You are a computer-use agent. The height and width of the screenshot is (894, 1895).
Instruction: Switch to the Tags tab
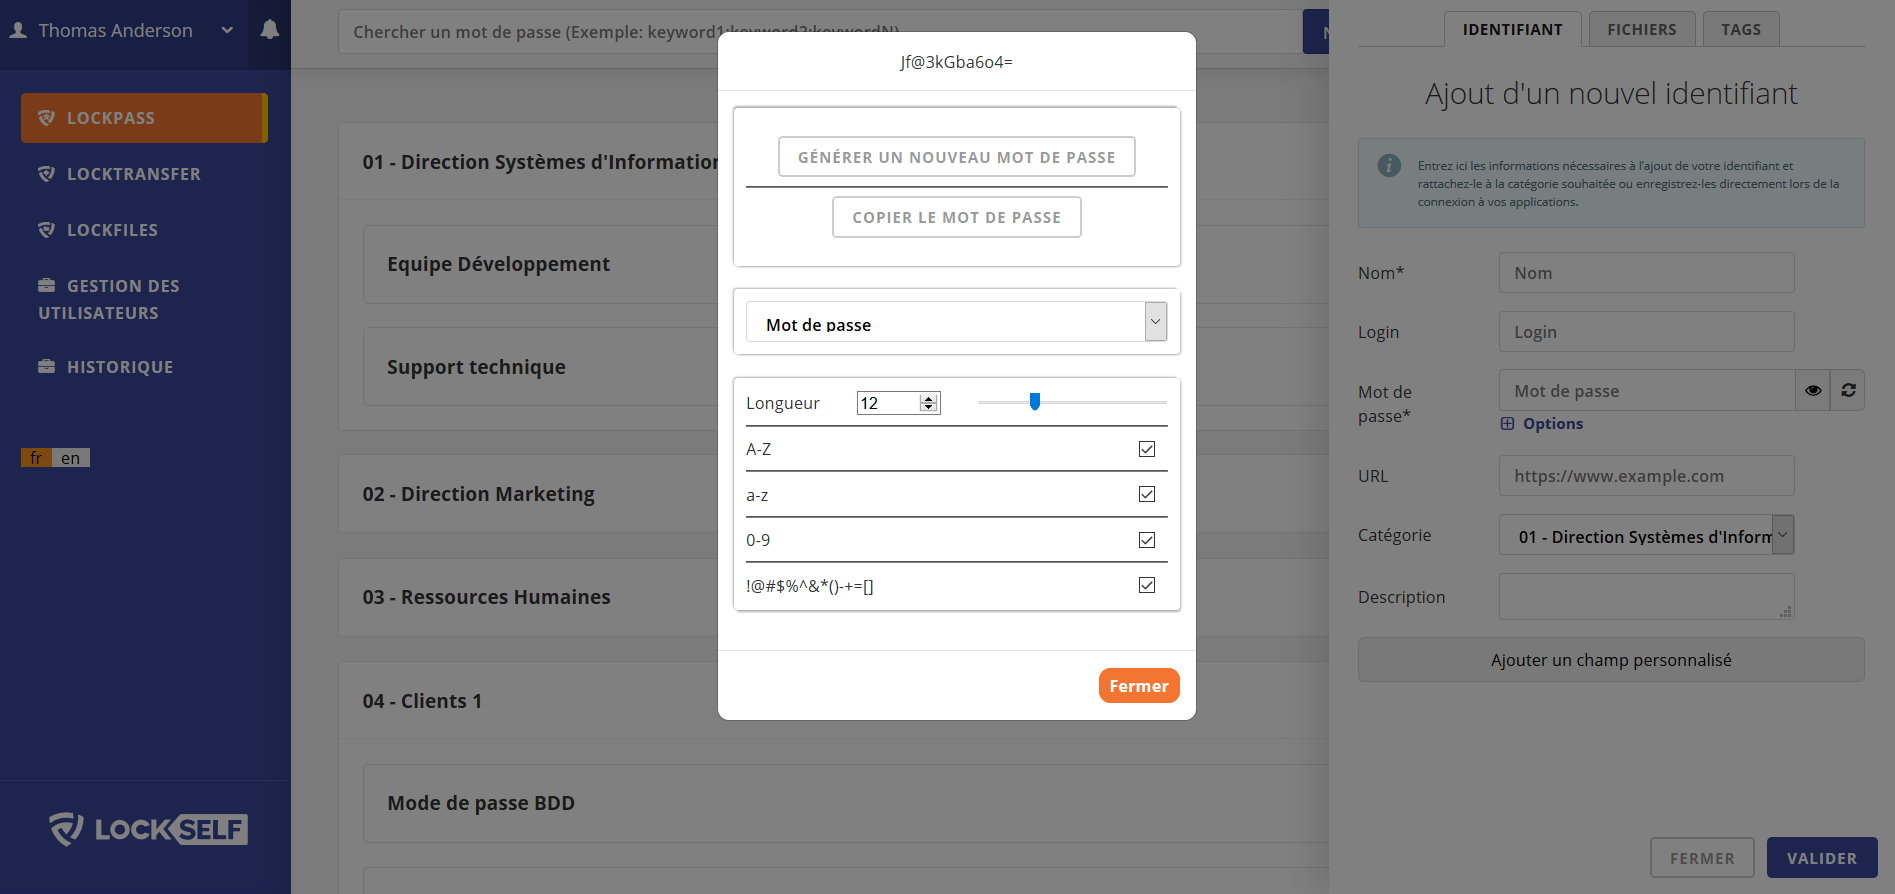(x=1740, y=30)
